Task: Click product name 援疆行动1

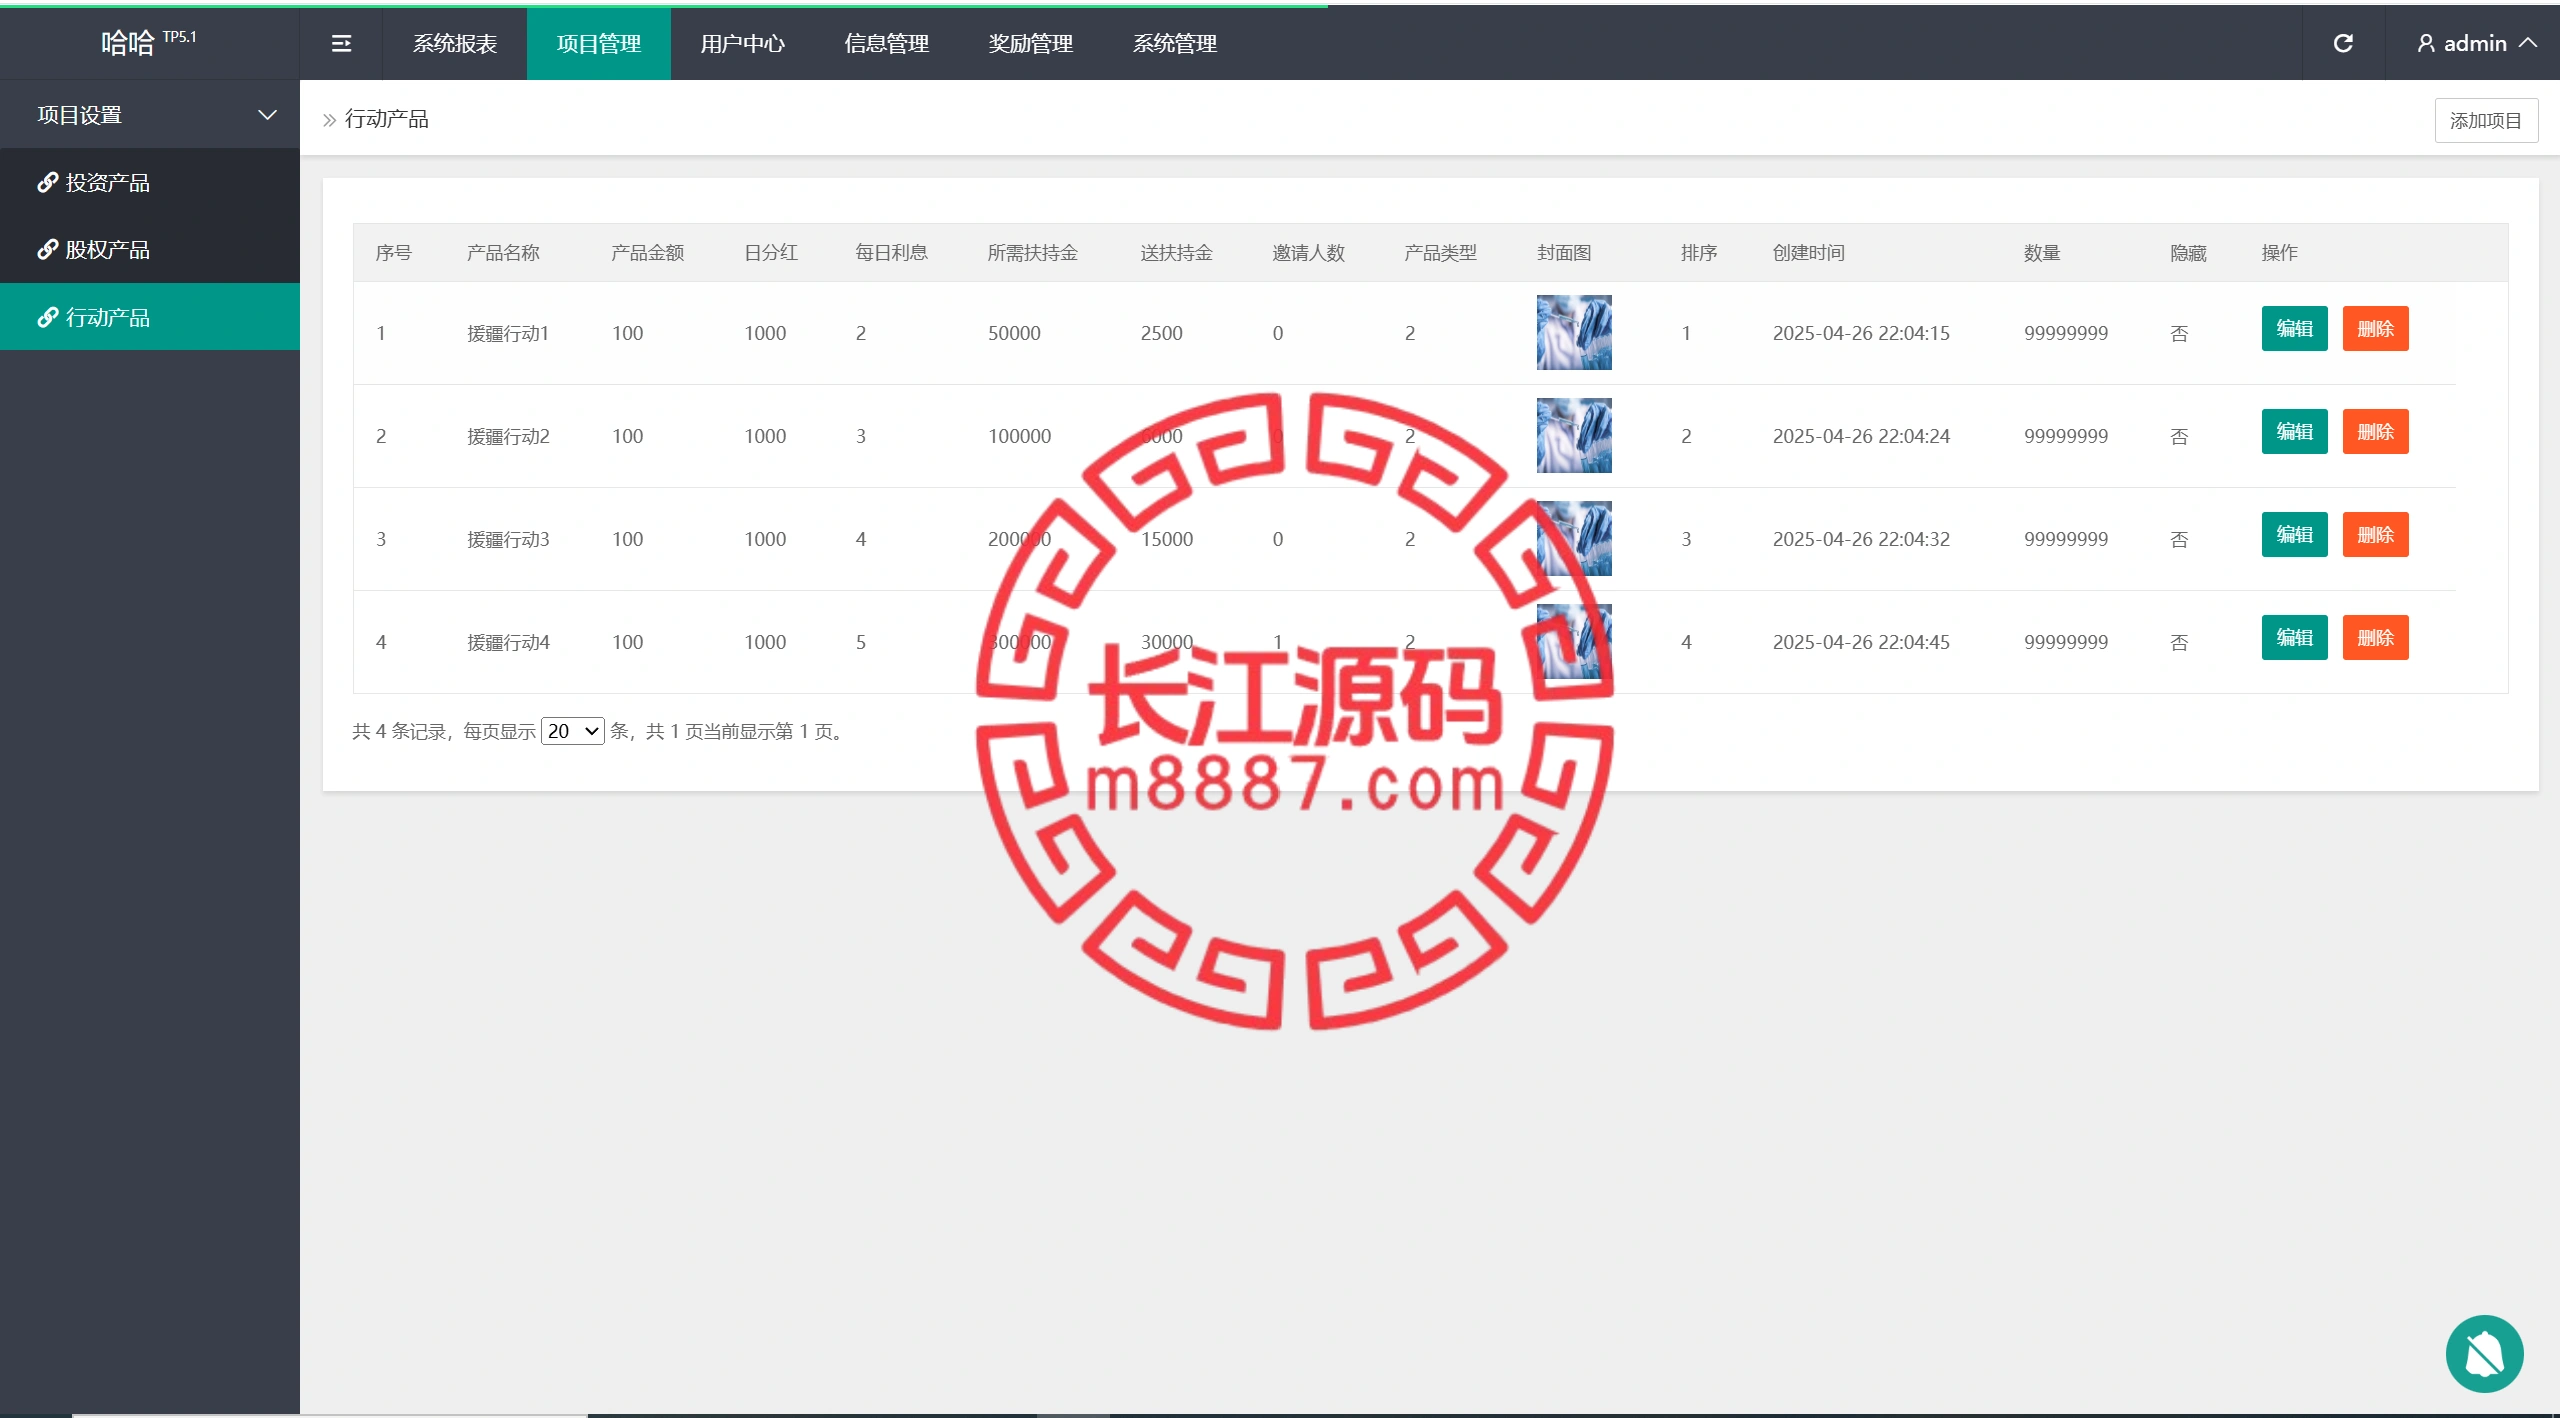Action: [508, 333]
